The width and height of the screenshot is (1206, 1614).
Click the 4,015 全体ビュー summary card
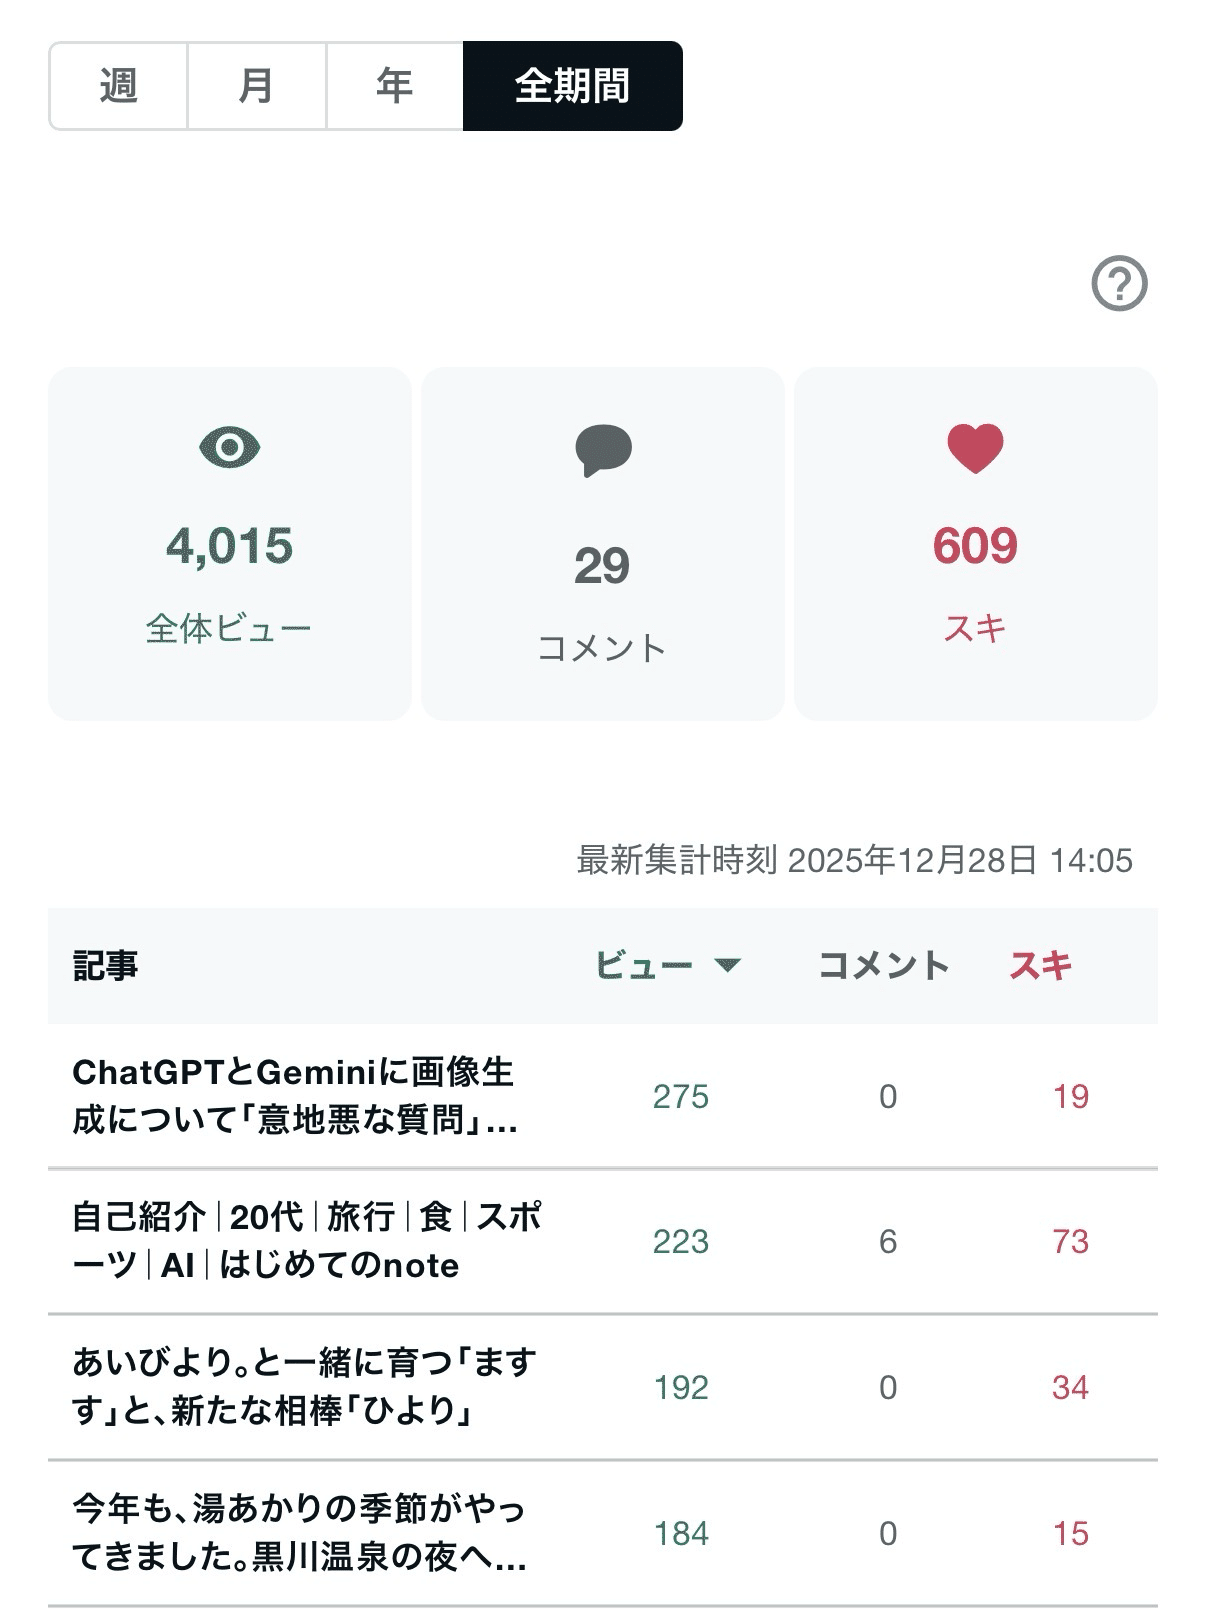tap(230, 543)
